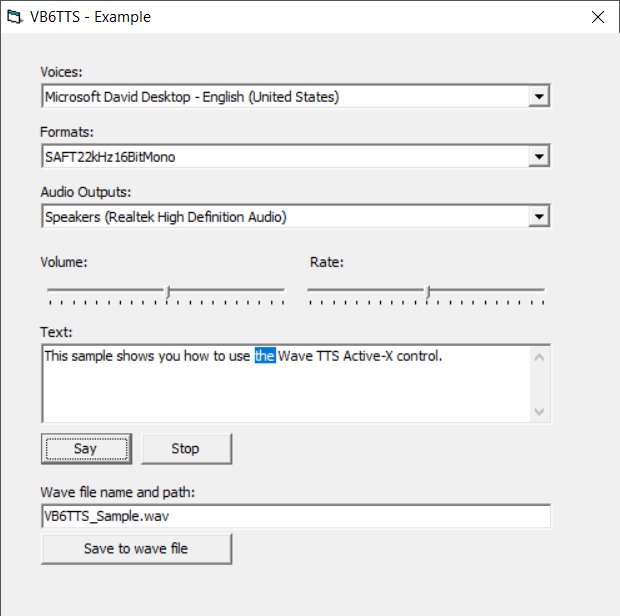Open the Voices dropdown arrow
Screen dimensions: 620x616
tap(539, 96)
